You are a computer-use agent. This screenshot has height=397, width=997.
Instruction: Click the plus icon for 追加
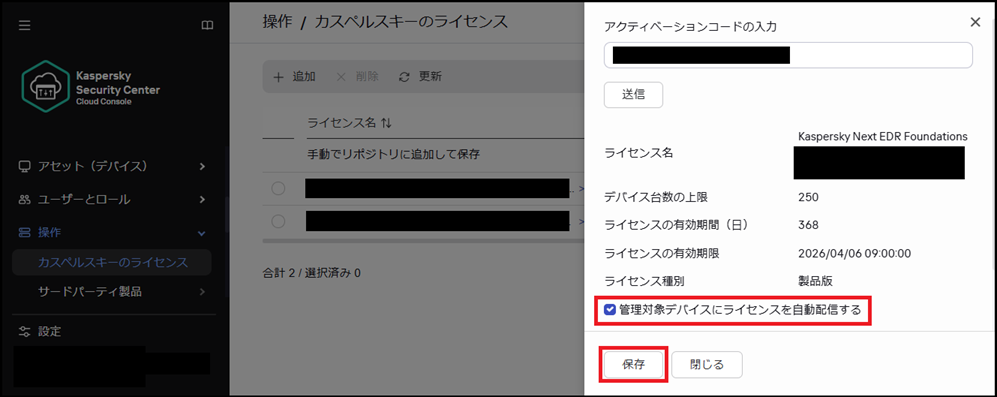tap(278, 77)
